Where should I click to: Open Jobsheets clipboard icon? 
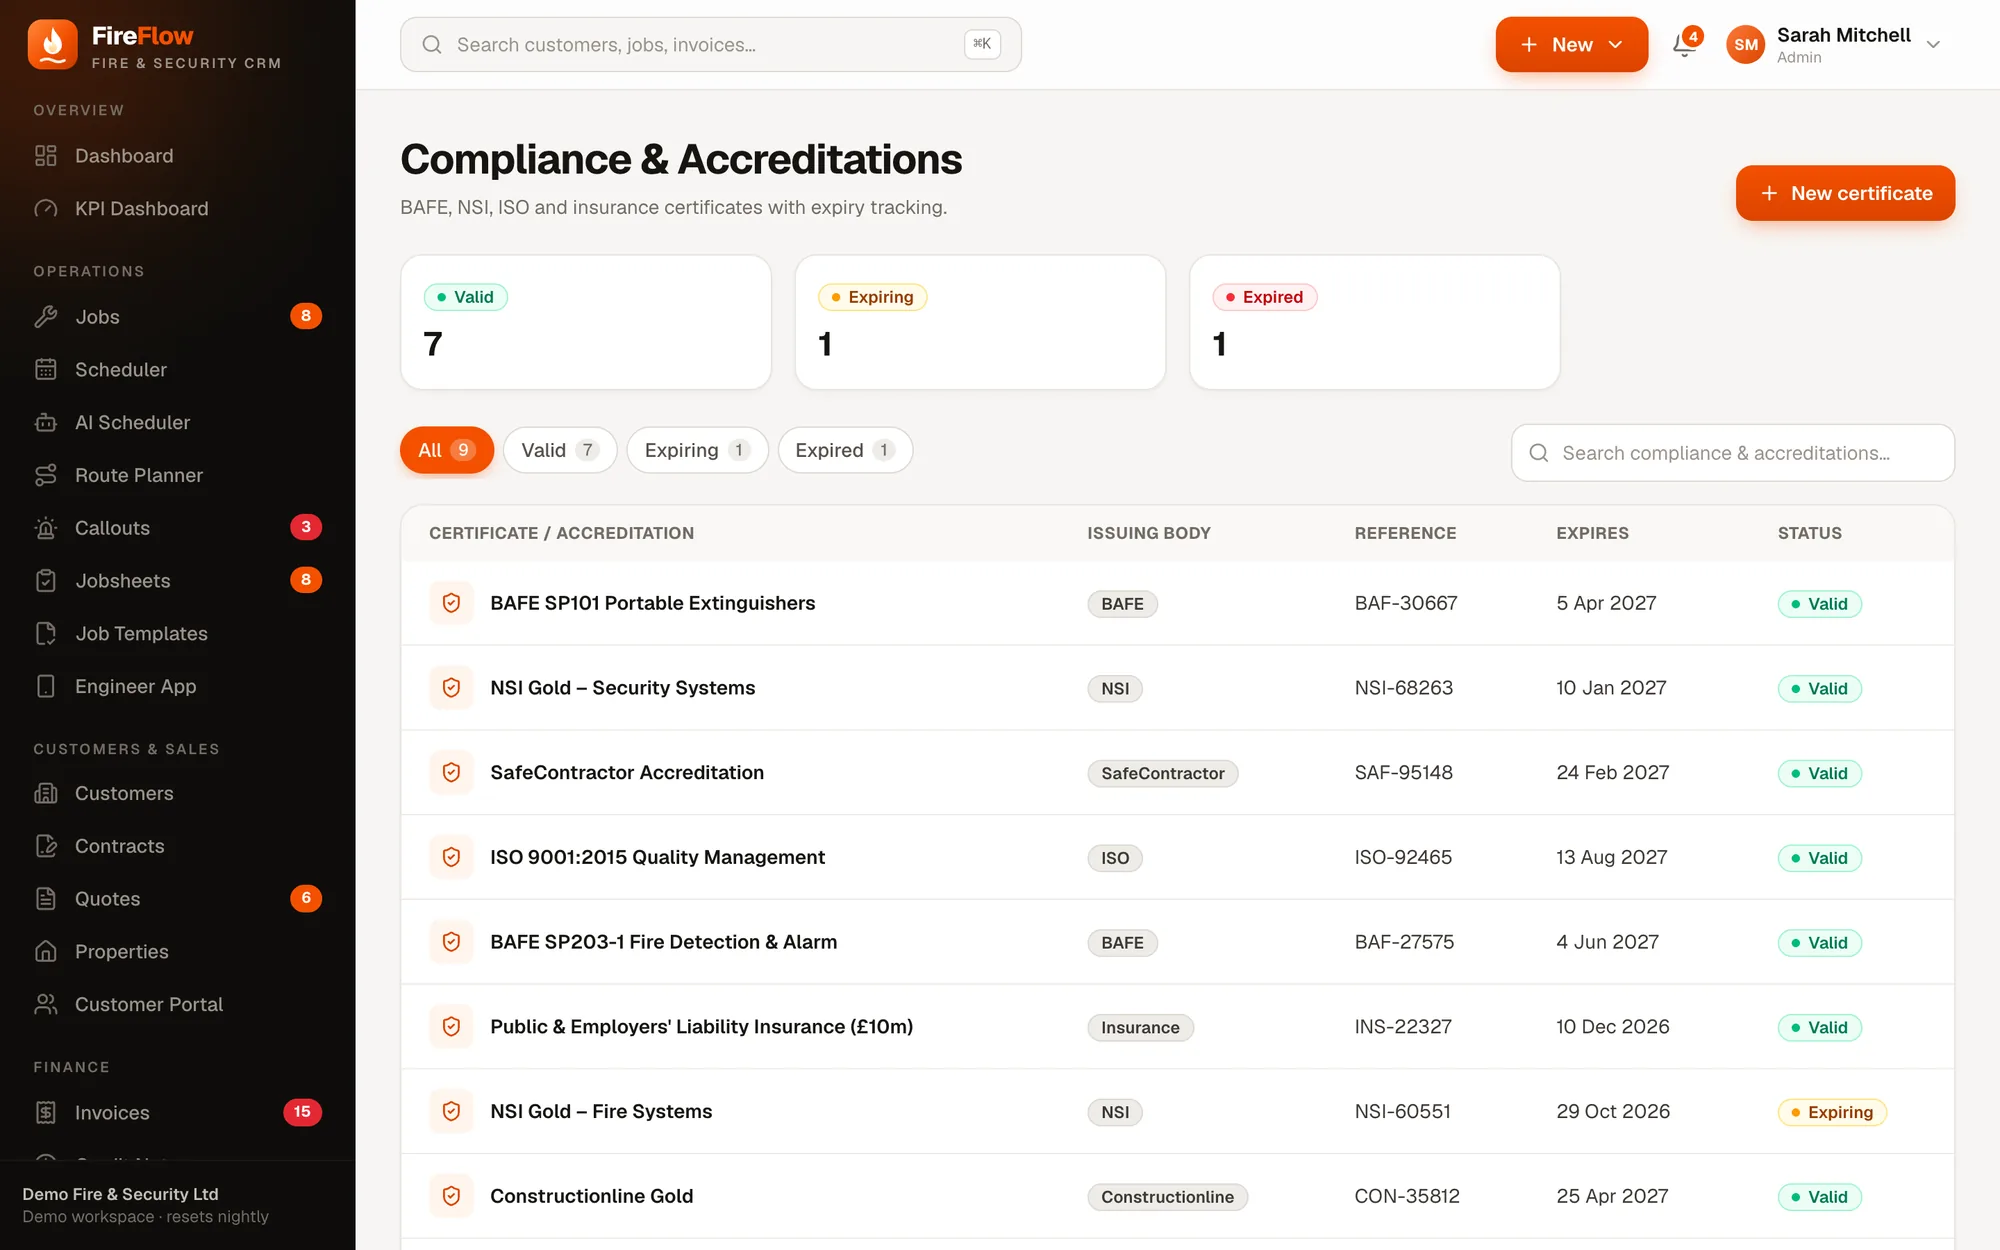tap(46, 581)
